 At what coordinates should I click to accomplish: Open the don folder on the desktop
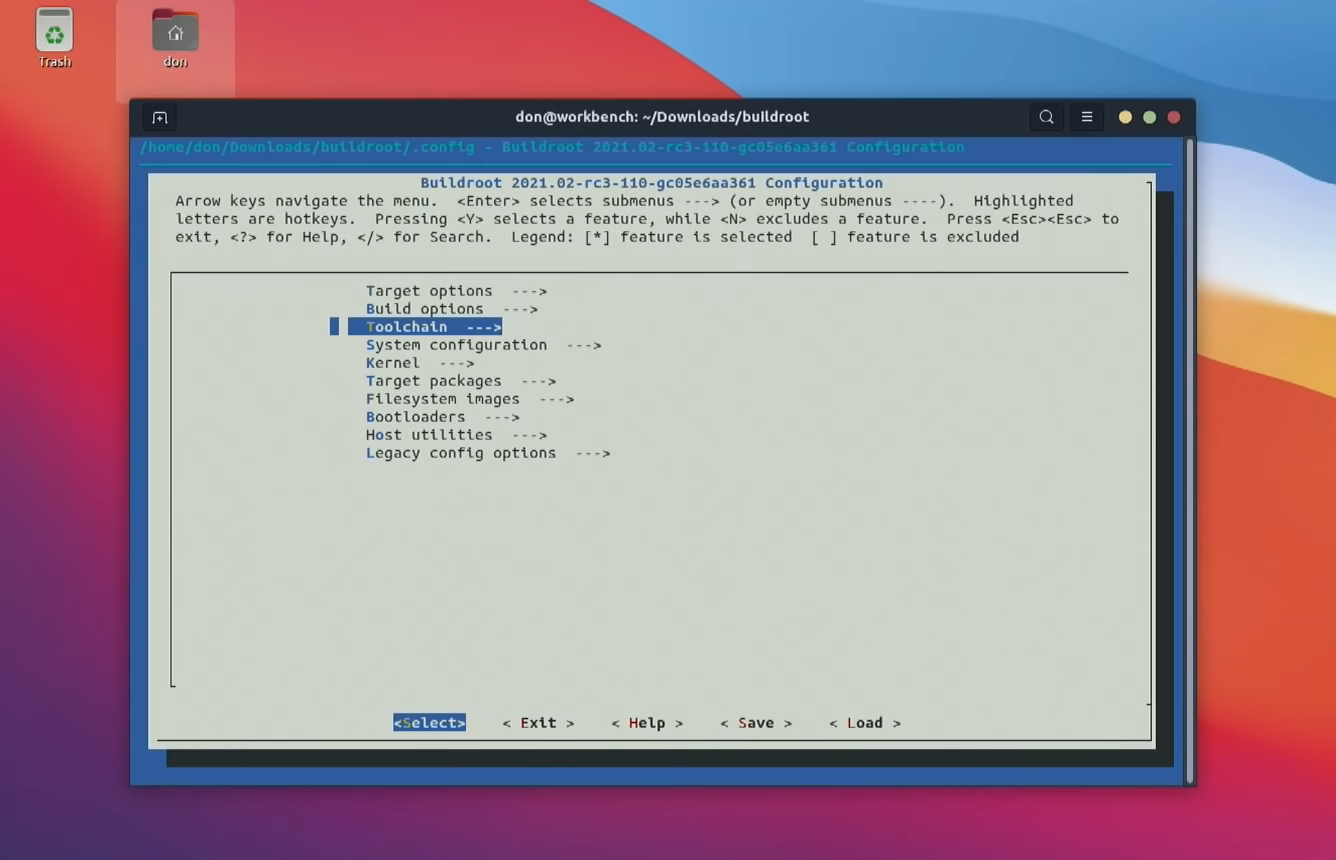pyautogui.click(x=174, y=32)
